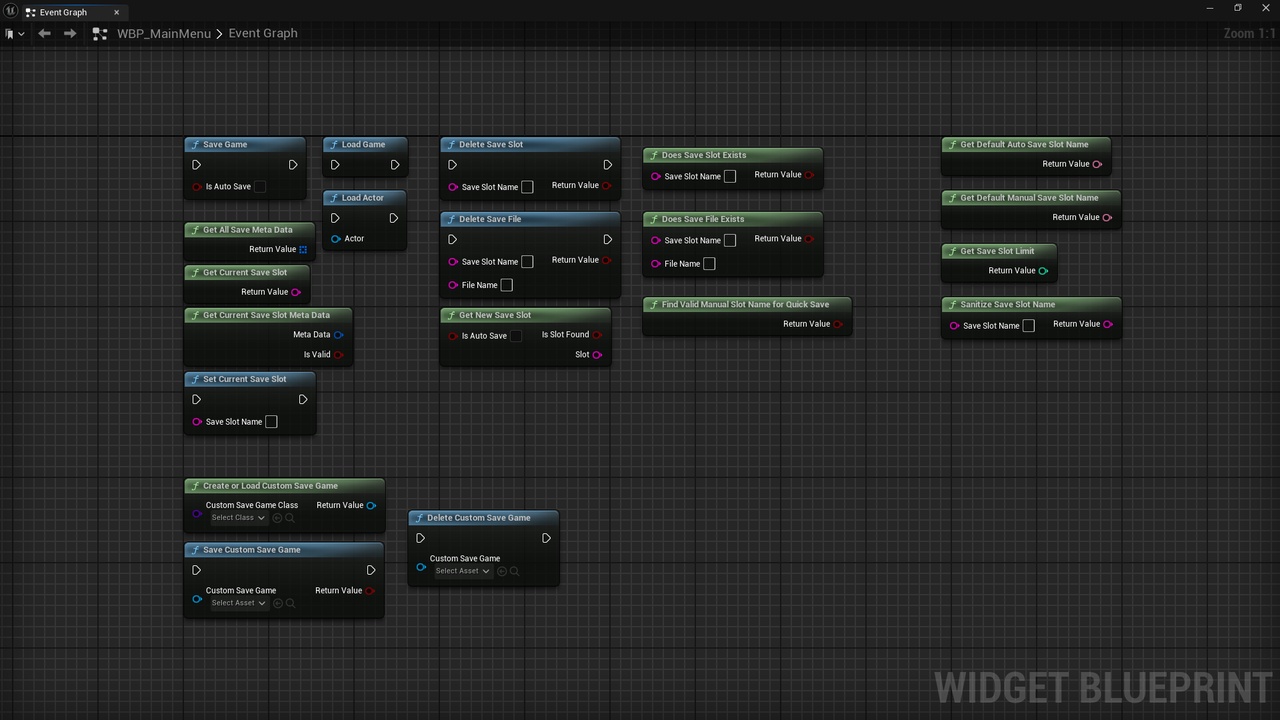Image resolution: width=1280 pixels, height=720 pixels.
Task: Click Return Value pin on Get Save Slot Limit
Action: (x=1043, y=271)
